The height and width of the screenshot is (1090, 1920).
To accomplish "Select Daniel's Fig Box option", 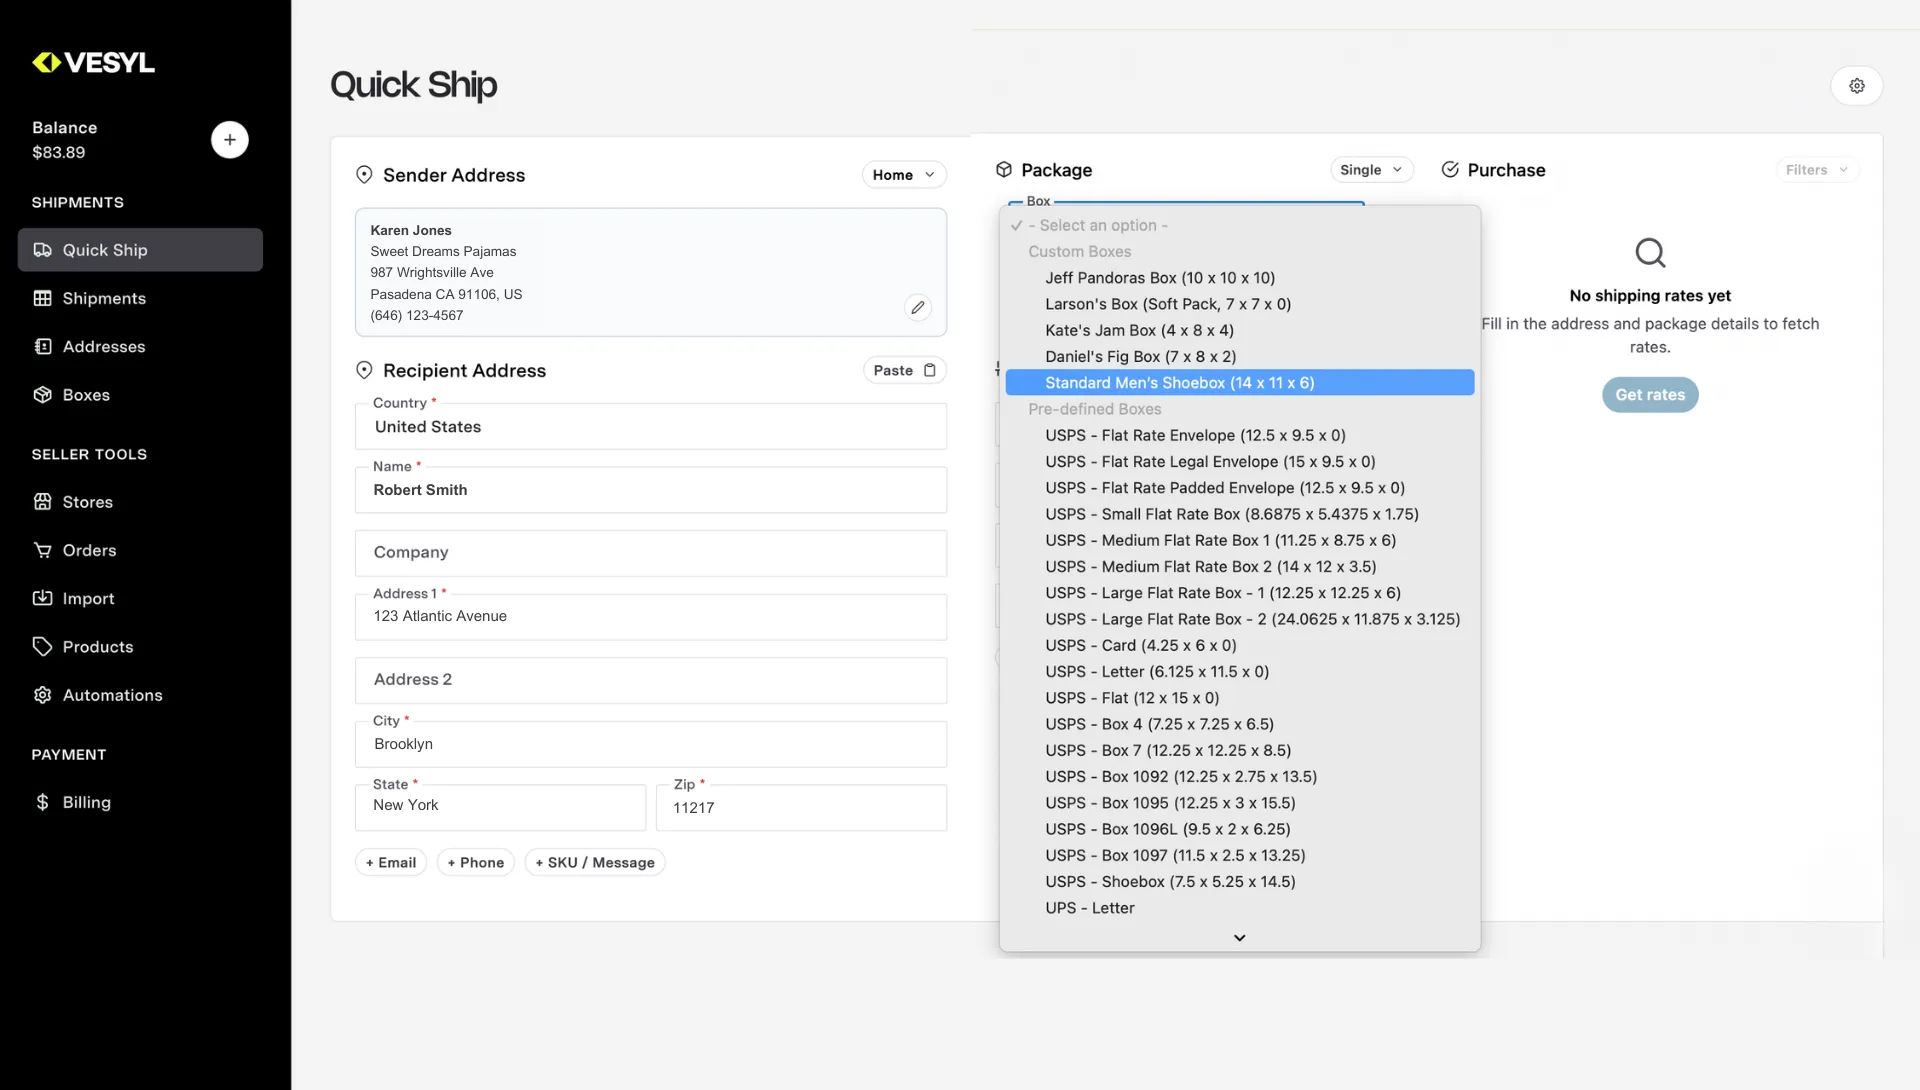I will [x=1240, y=357].
